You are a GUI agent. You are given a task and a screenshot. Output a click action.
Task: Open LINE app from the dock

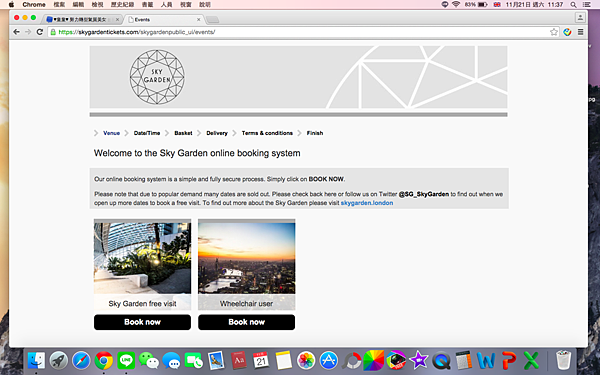click(x=126, y=360)
